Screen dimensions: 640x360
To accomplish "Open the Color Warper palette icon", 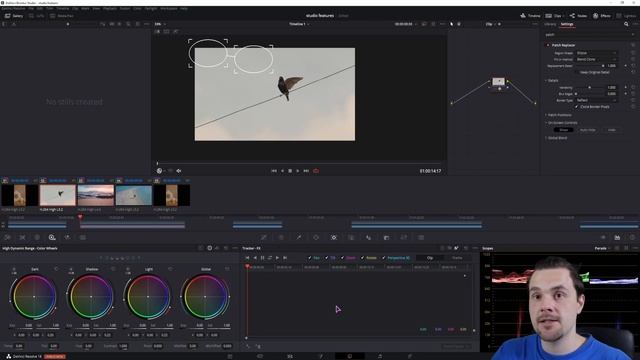I will coord(281,237).
